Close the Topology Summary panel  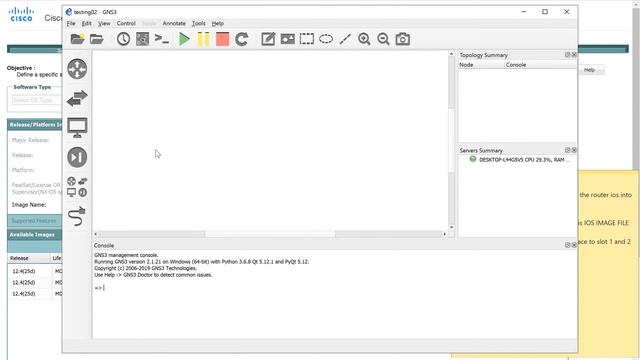pyautogui.click(x=574, y=55)
